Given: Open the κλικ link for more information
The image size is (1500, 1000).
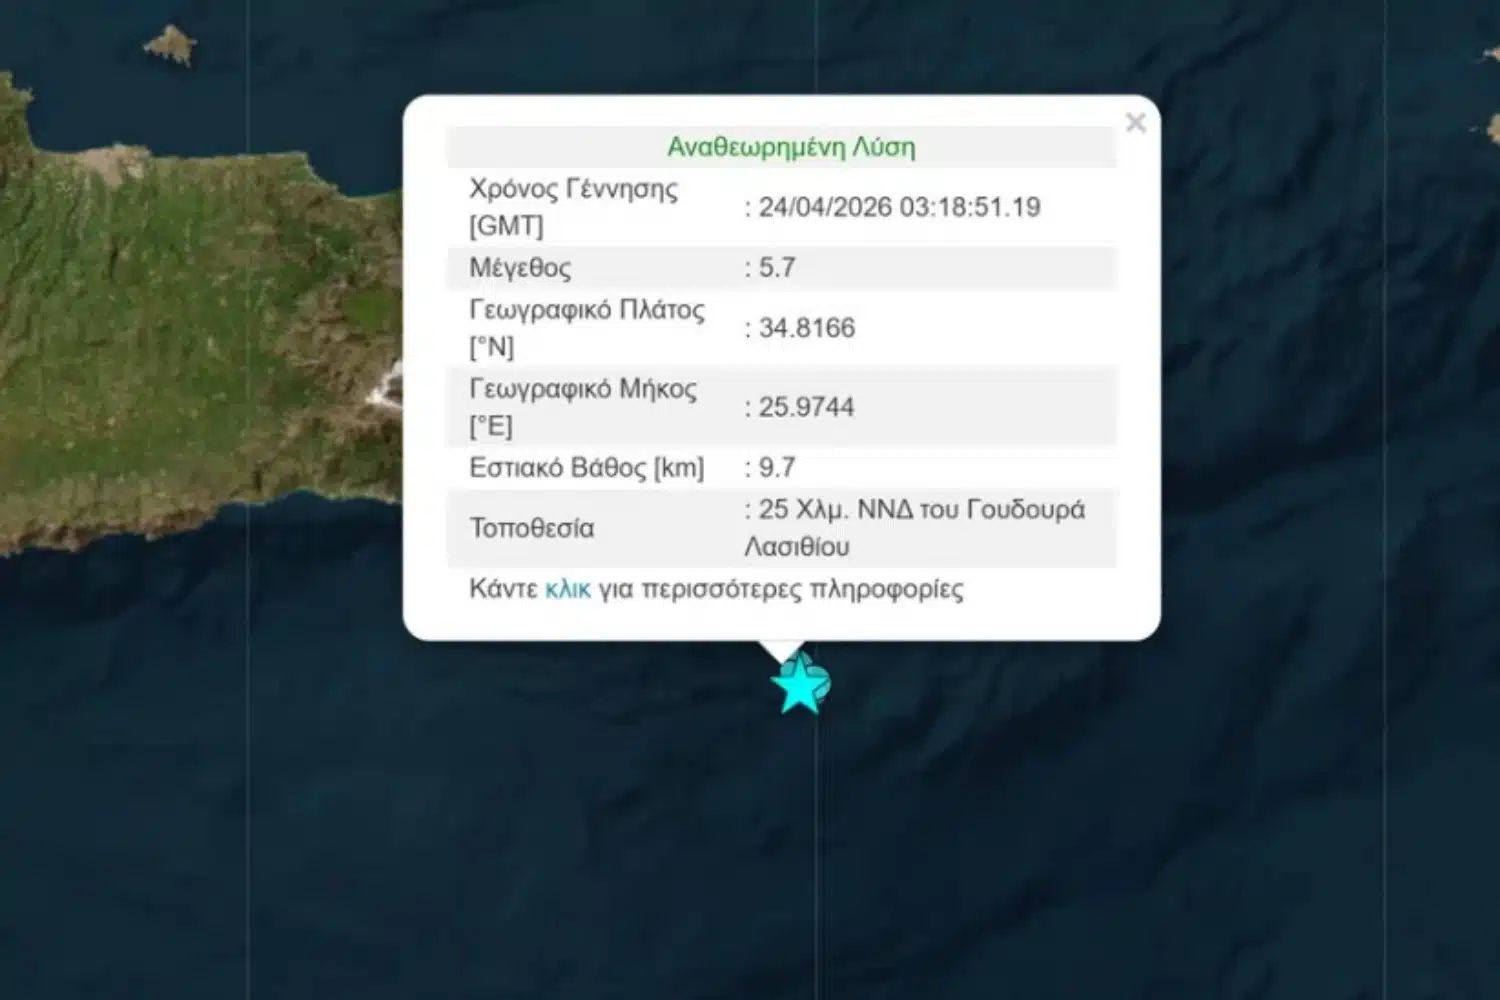Looking at the screenshot, I should (x=568, y=589).
